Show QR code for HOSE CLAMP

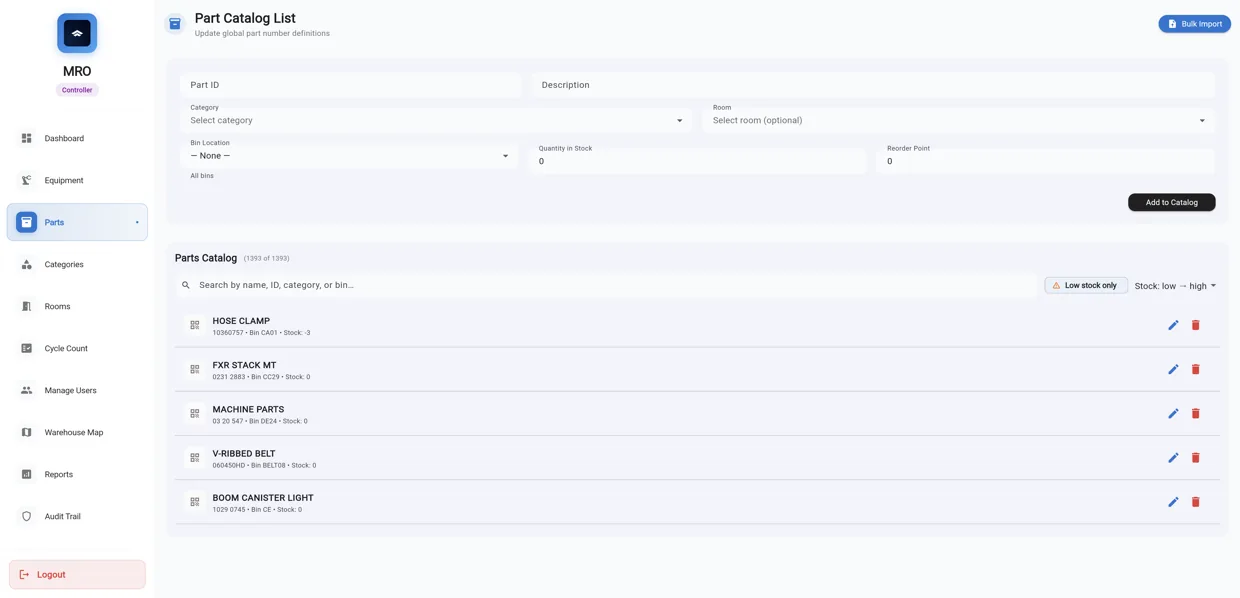click(195, 325)
